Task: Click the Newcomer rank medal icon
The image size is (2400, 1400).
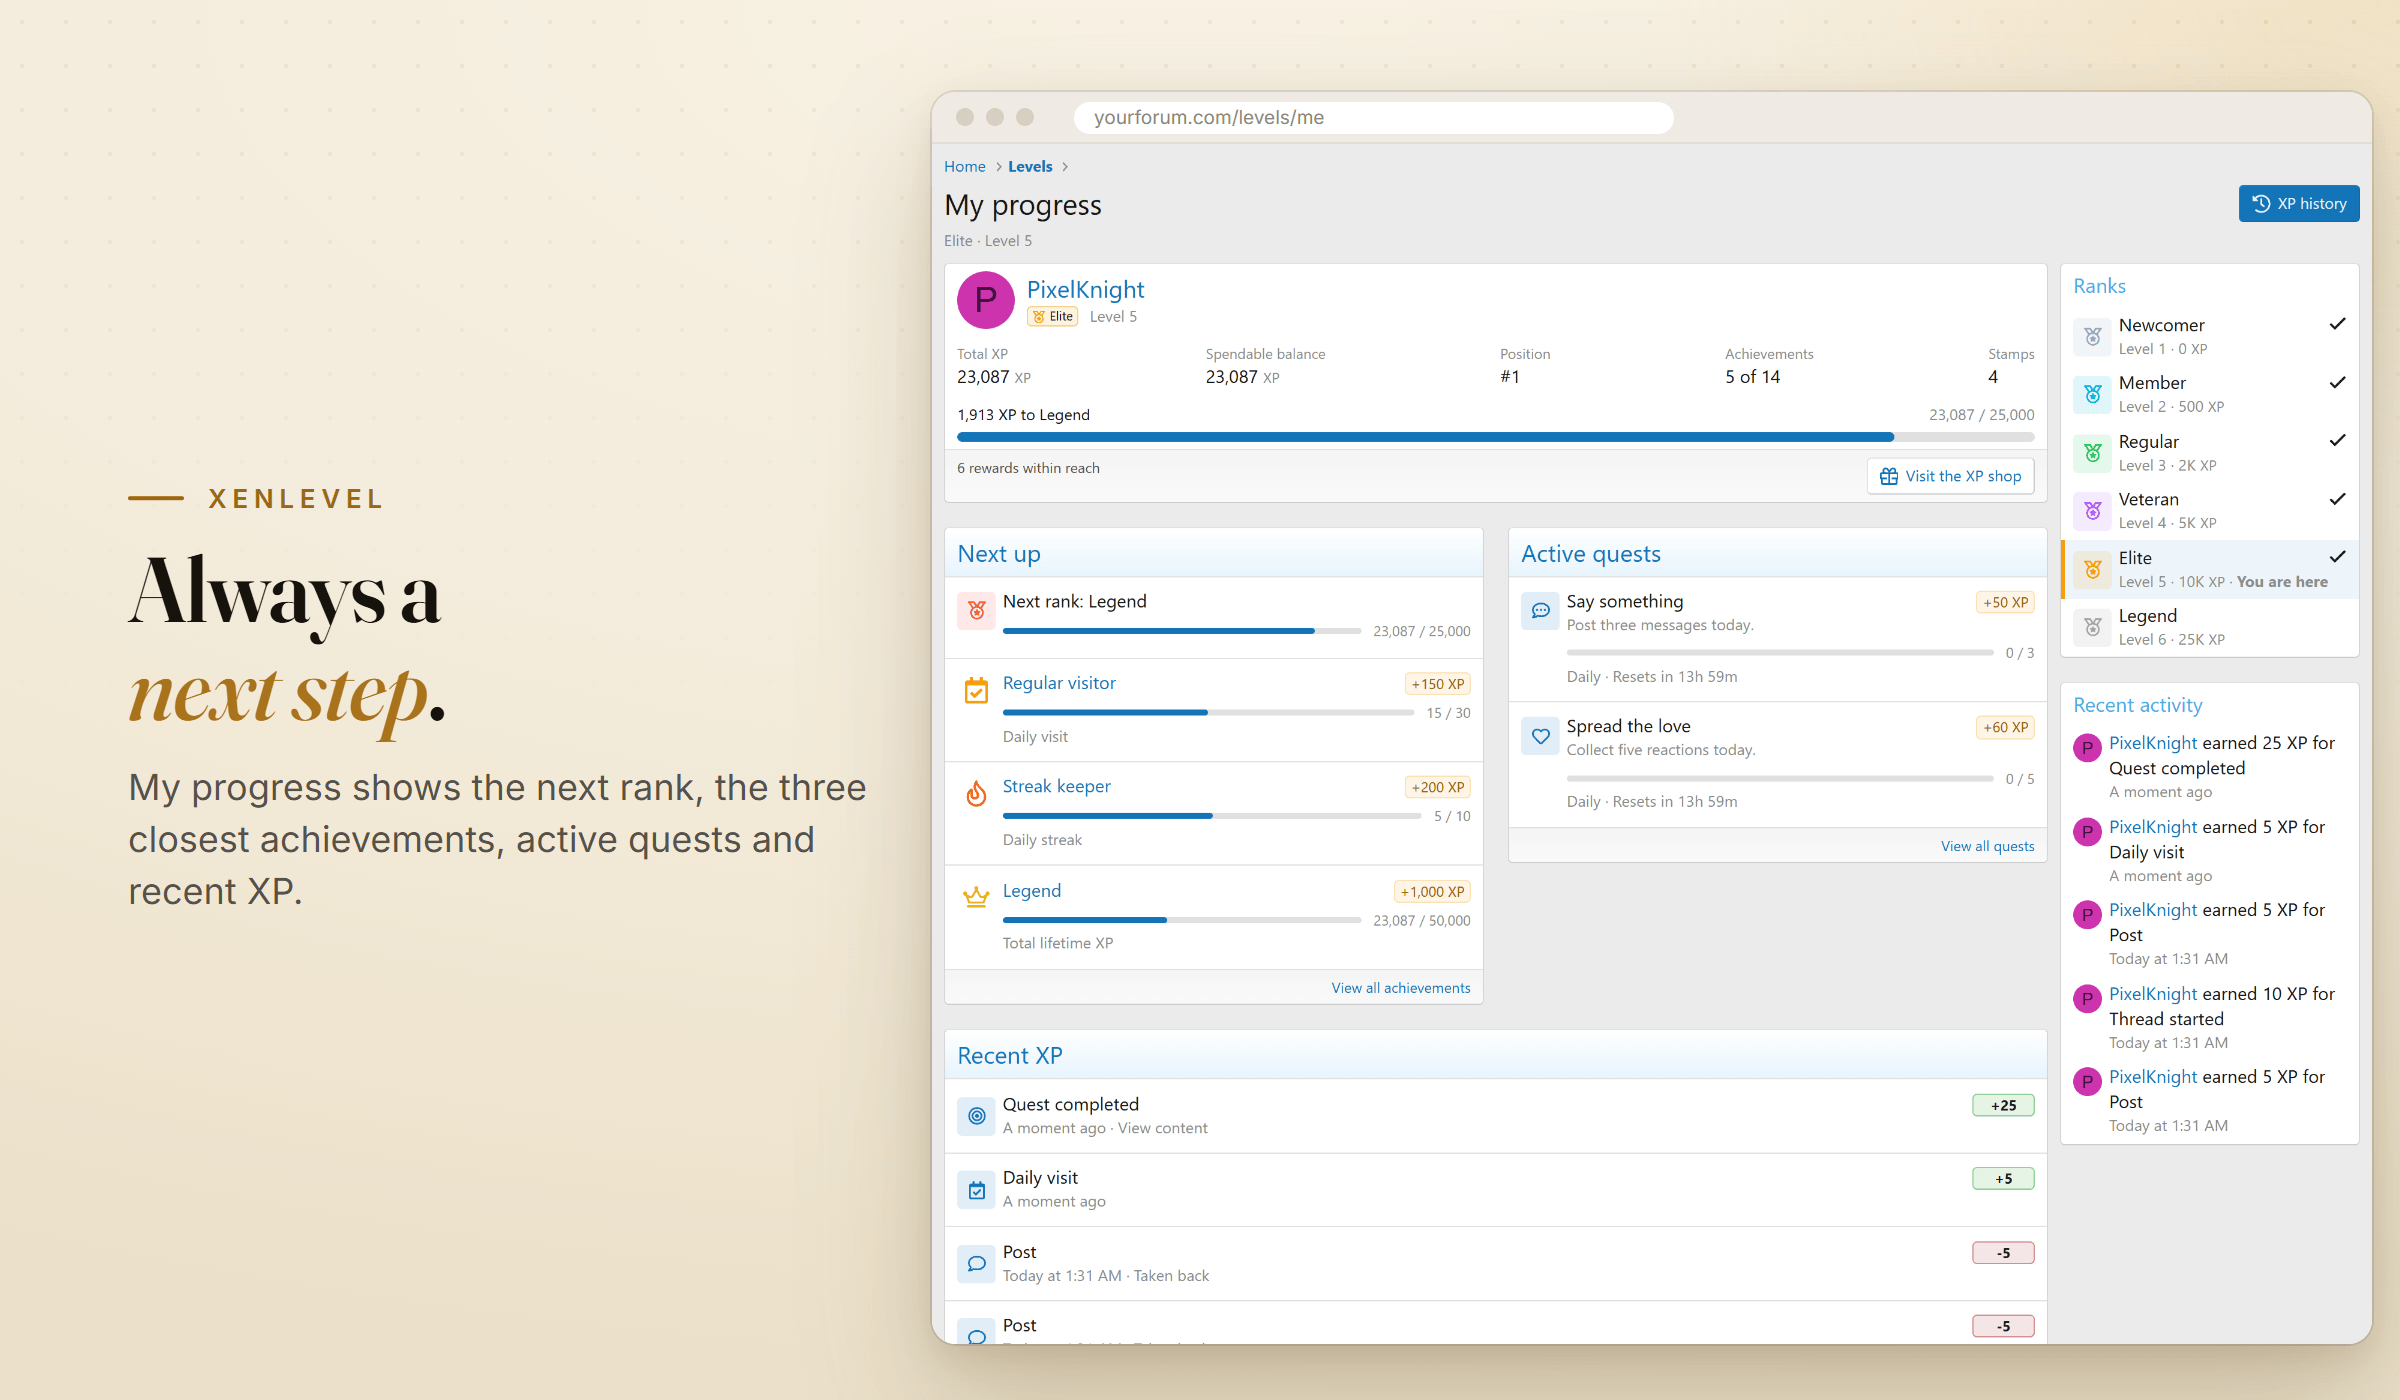Action: pos(2092,336)
